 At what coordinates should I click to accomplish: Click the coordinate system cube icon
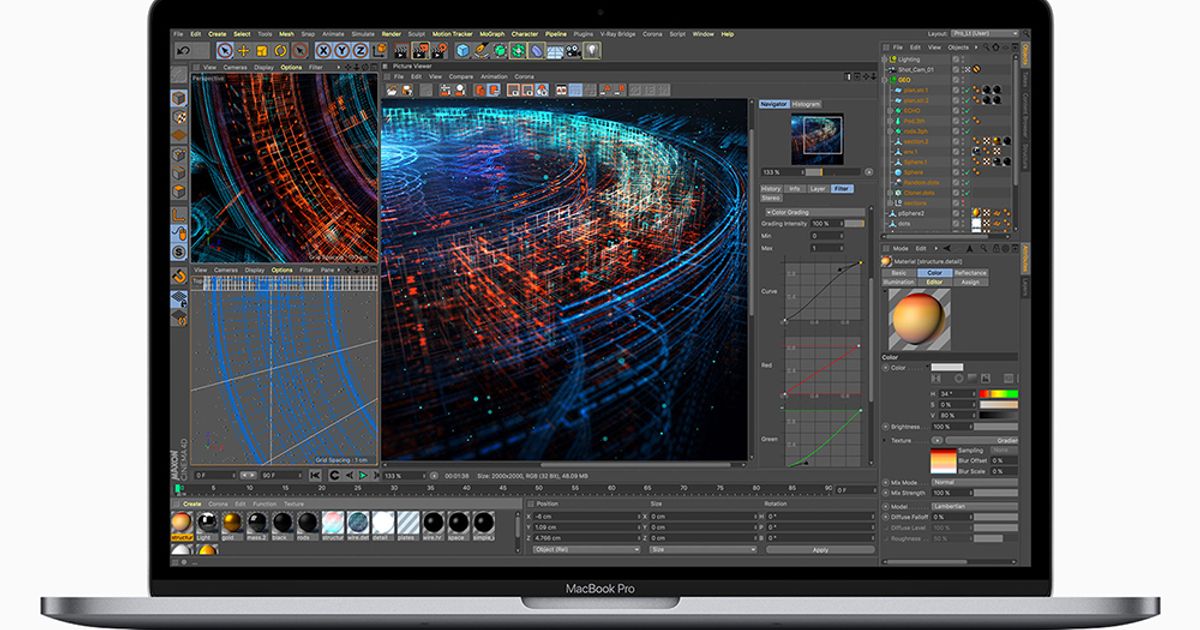click(x=381, y=50)
